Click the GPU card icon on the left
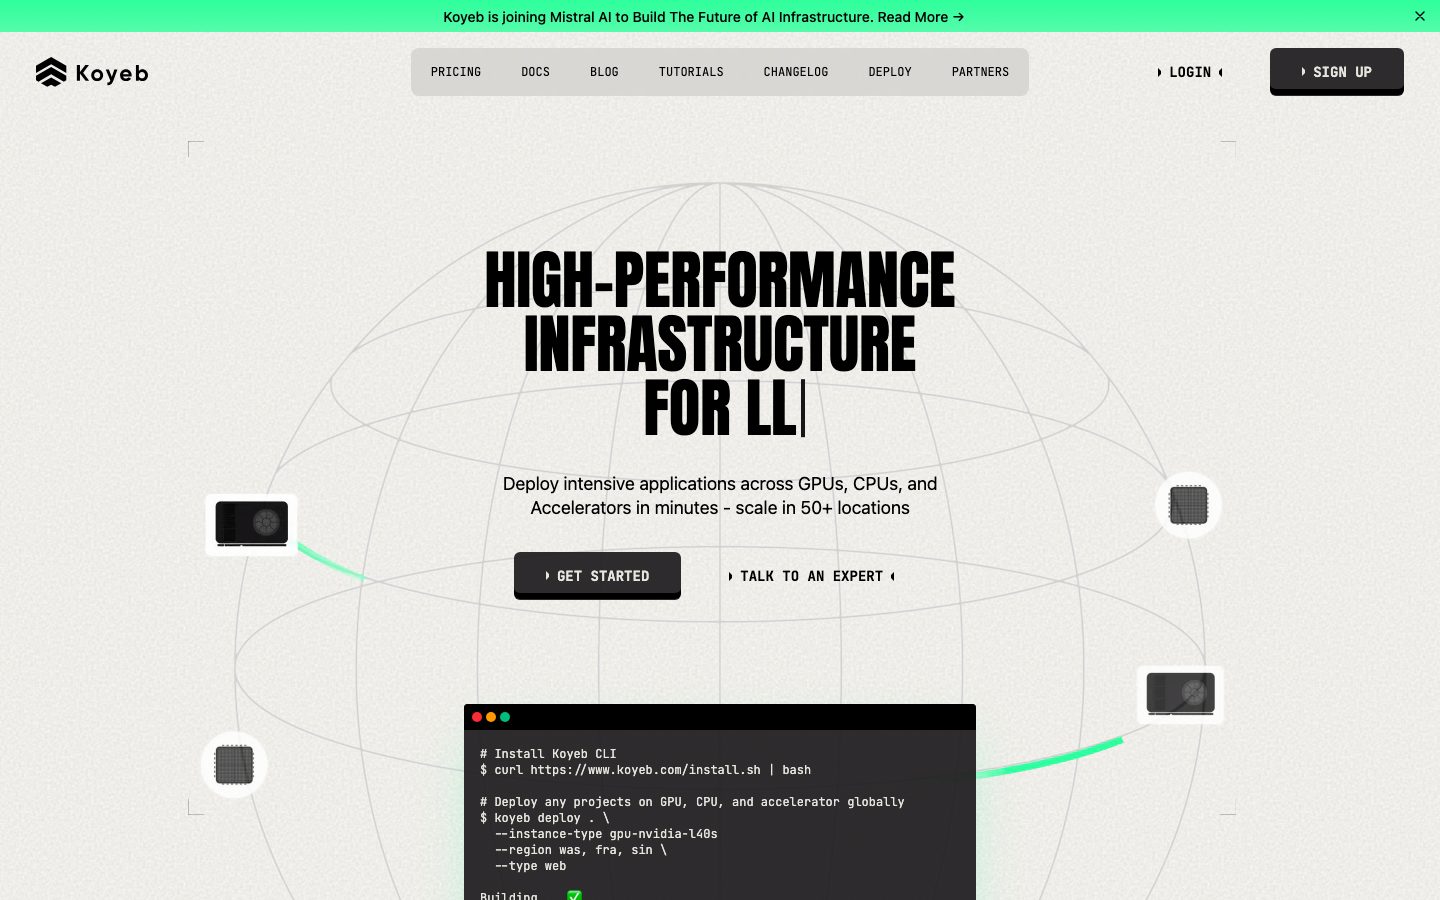1440x900 pixels. [251, 524]
